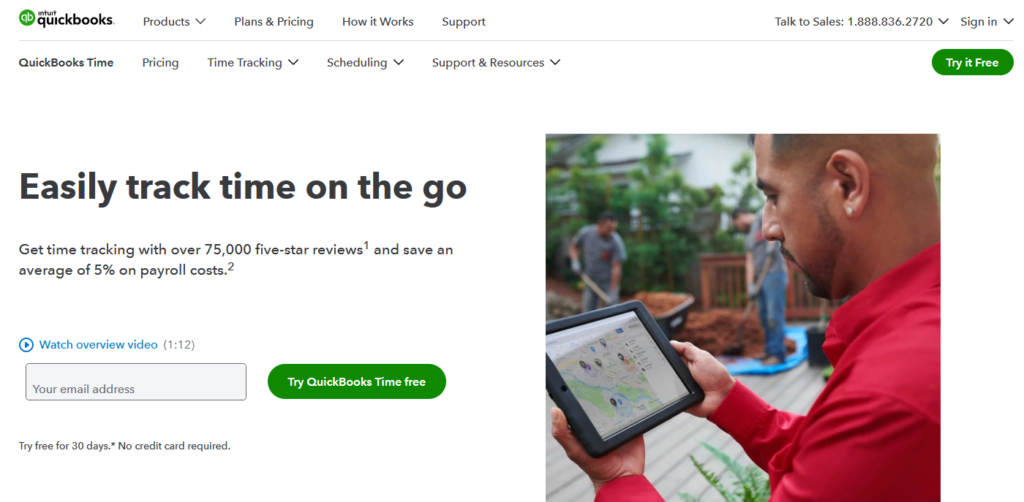Click the QuickBooks Time heading link
This screenshot has height=502, width=1024.
(x=66, y=63)
